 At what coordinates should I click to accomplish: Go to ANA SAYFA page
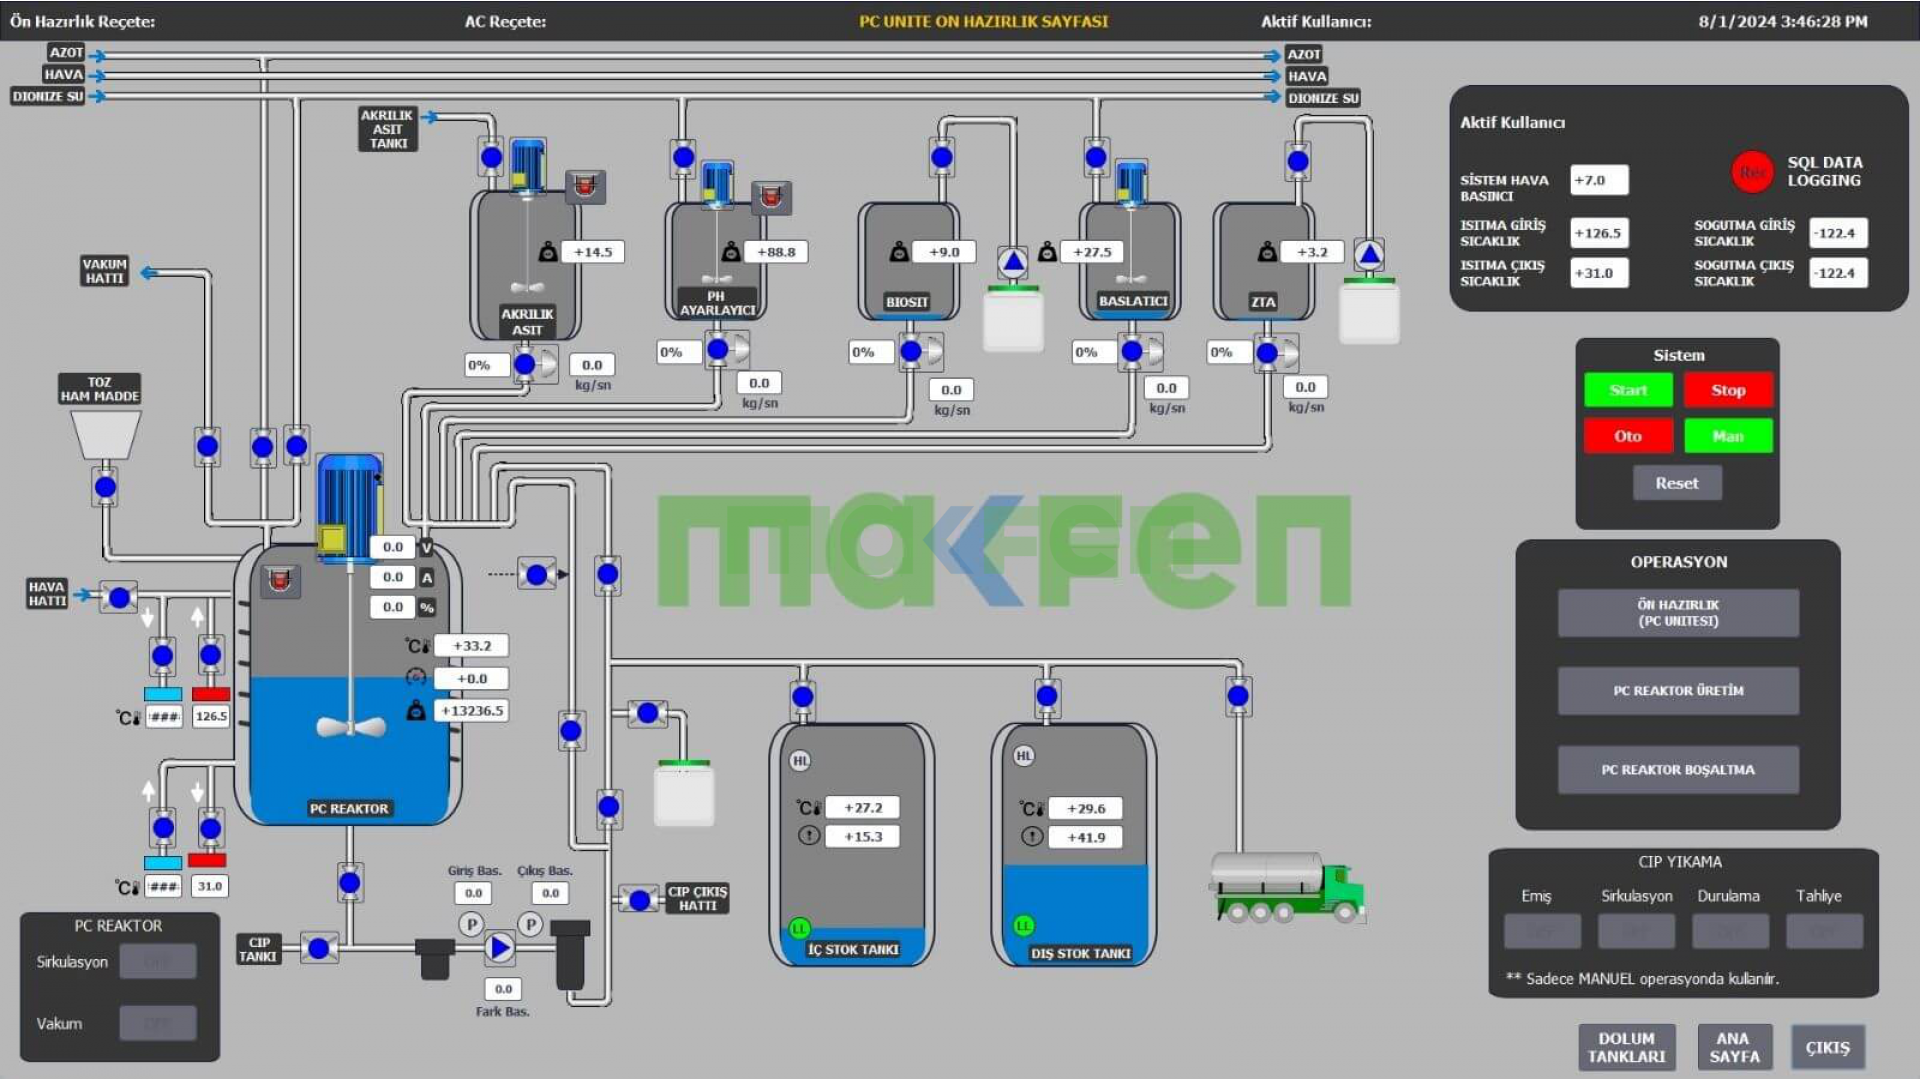1734,1047
